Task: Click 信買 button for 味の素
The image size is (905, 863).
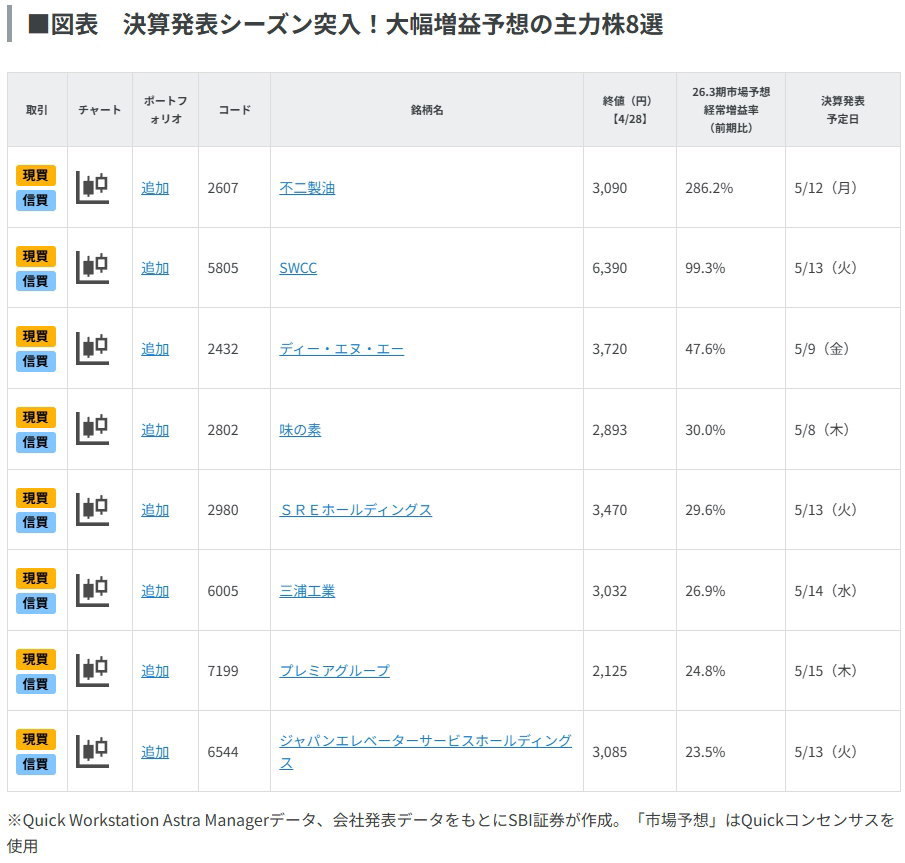Action: 36,442
